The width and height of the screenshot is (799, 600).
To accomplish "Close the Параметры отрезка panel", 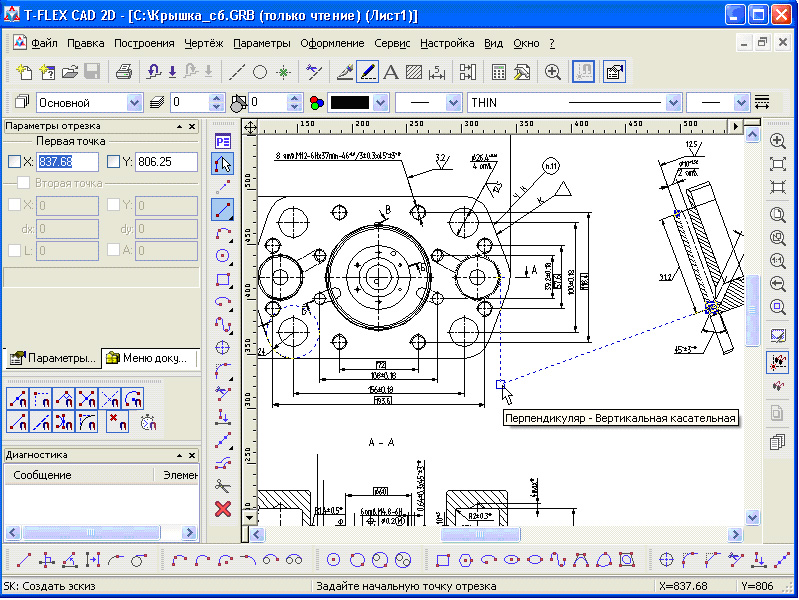I will pyautogui.click(x=192, y=126).
